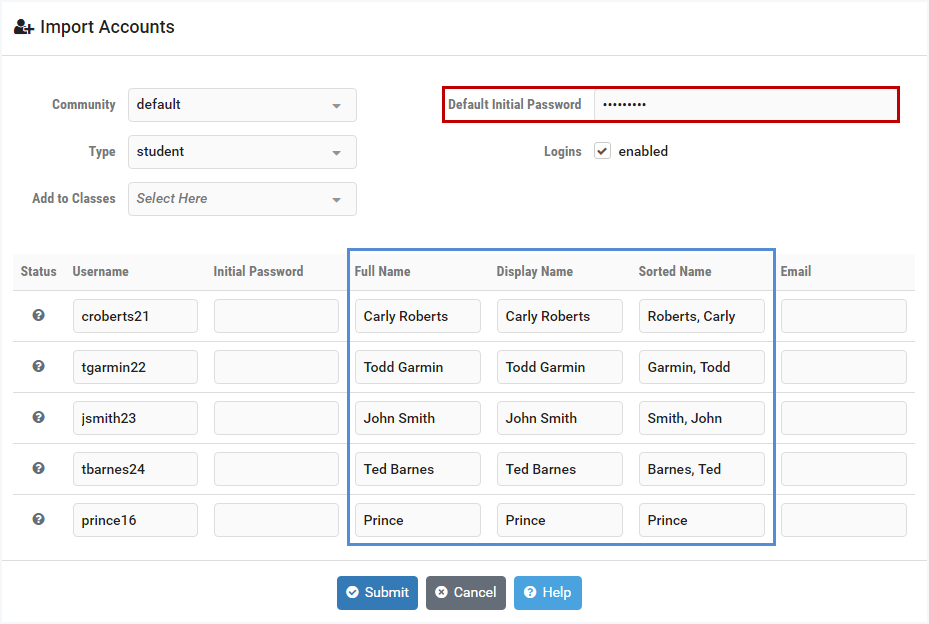Focus the Default Initial Password field

pyautogui.click(x=745, y=104)
